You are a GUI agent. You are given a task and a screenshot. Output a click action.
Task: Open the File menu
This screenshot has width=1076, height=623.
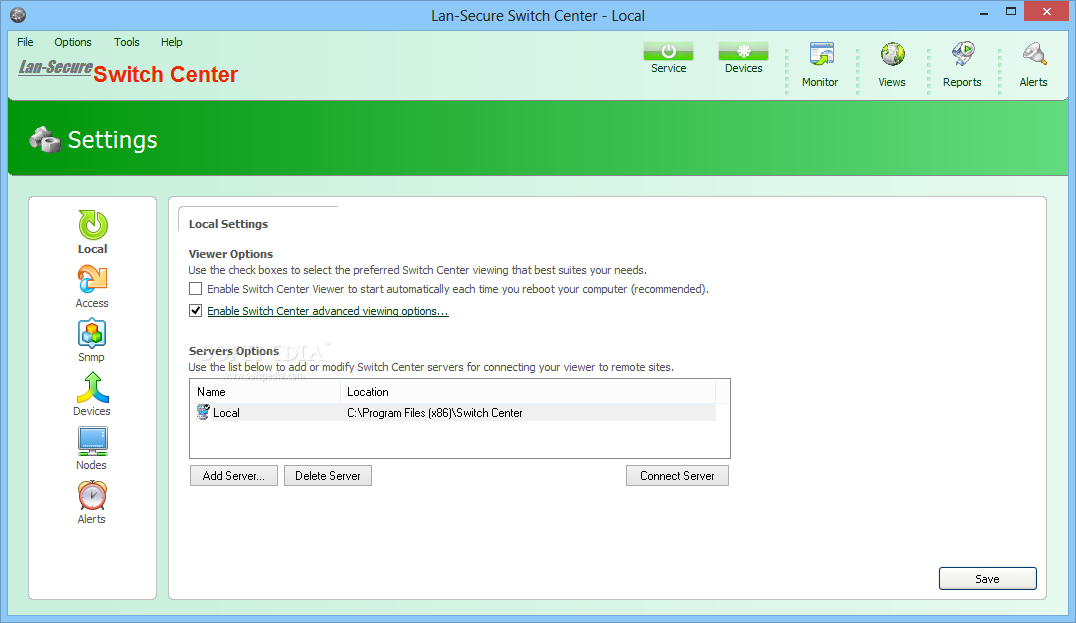pos(25,42)
